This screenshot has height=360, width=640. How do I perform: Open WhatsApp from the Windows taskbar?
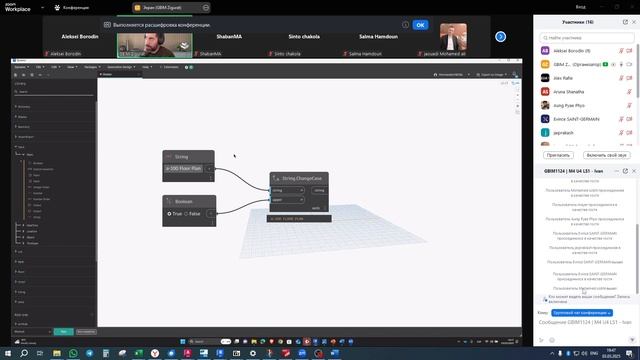[73, 353]
